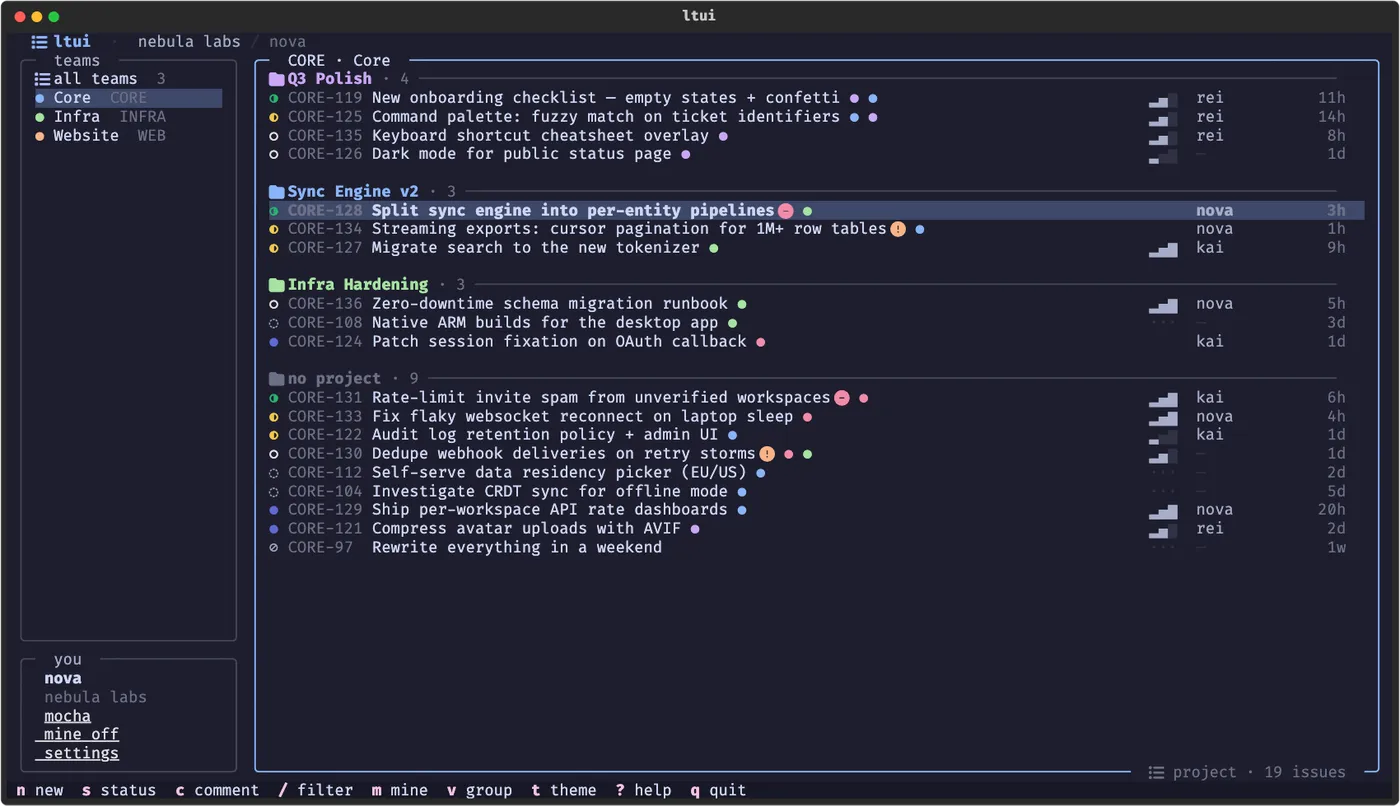Click the 20h age on CORE-129
Screen dimensions: 1400x806
pos(1332,510)
